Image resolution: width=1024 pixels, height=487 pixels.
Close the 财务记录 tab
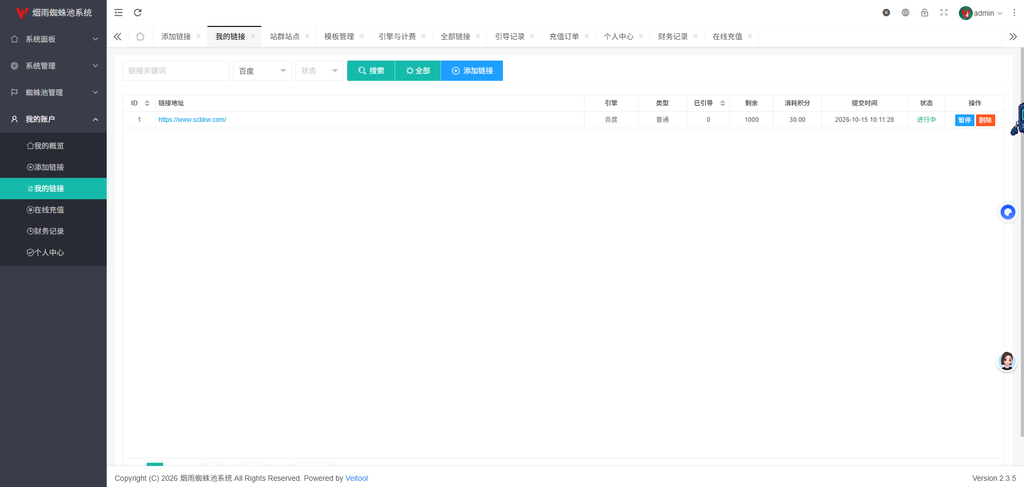[696, 37]
